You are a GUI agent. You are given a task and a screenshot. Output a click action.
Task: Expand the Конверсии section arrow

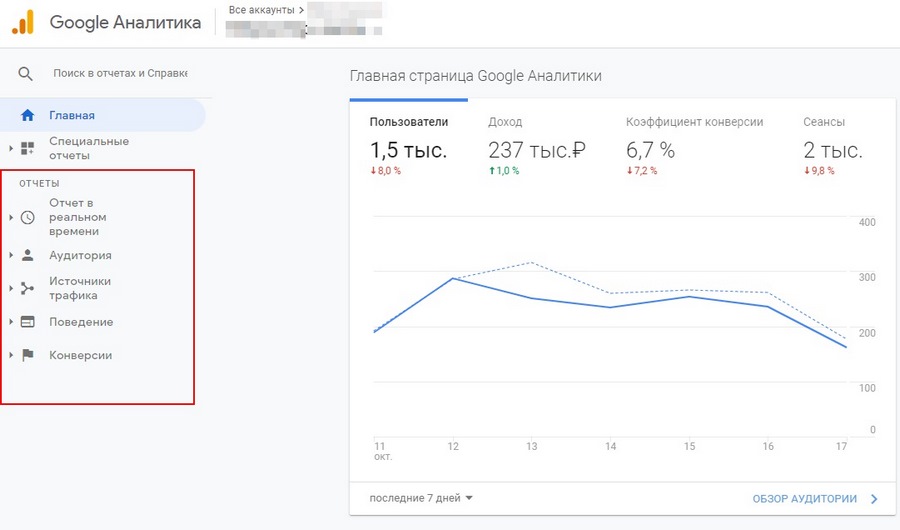point(11,355)
